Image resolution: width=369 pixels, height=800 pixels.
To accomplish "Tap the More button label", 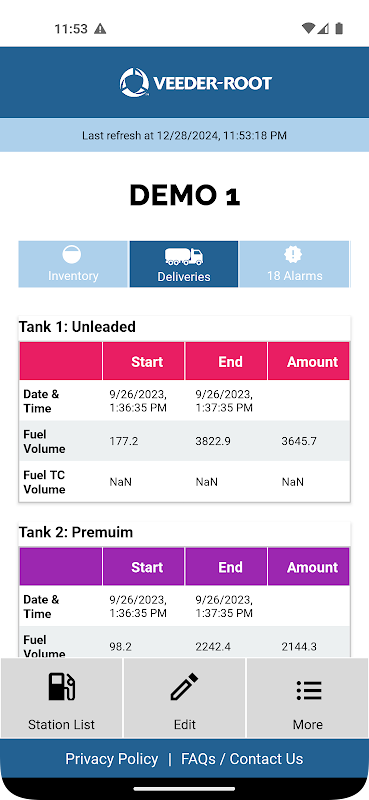I will coord(308,724).
